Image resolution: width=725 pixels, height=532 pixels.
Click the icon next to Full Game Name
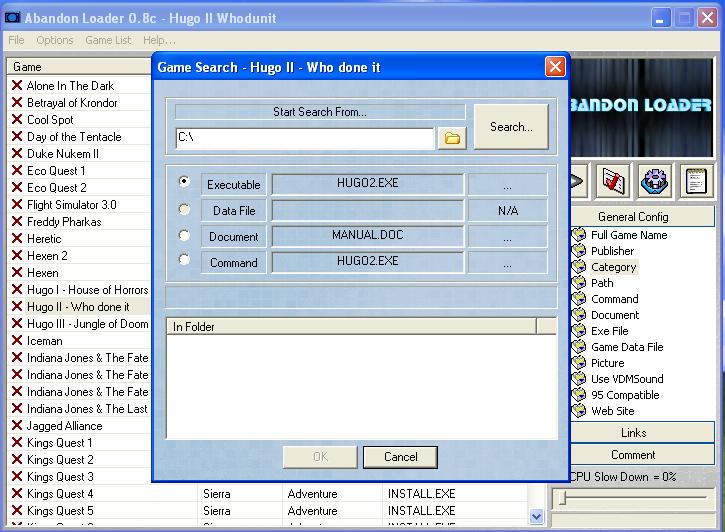pyautogui.click(x=578, y=235)
